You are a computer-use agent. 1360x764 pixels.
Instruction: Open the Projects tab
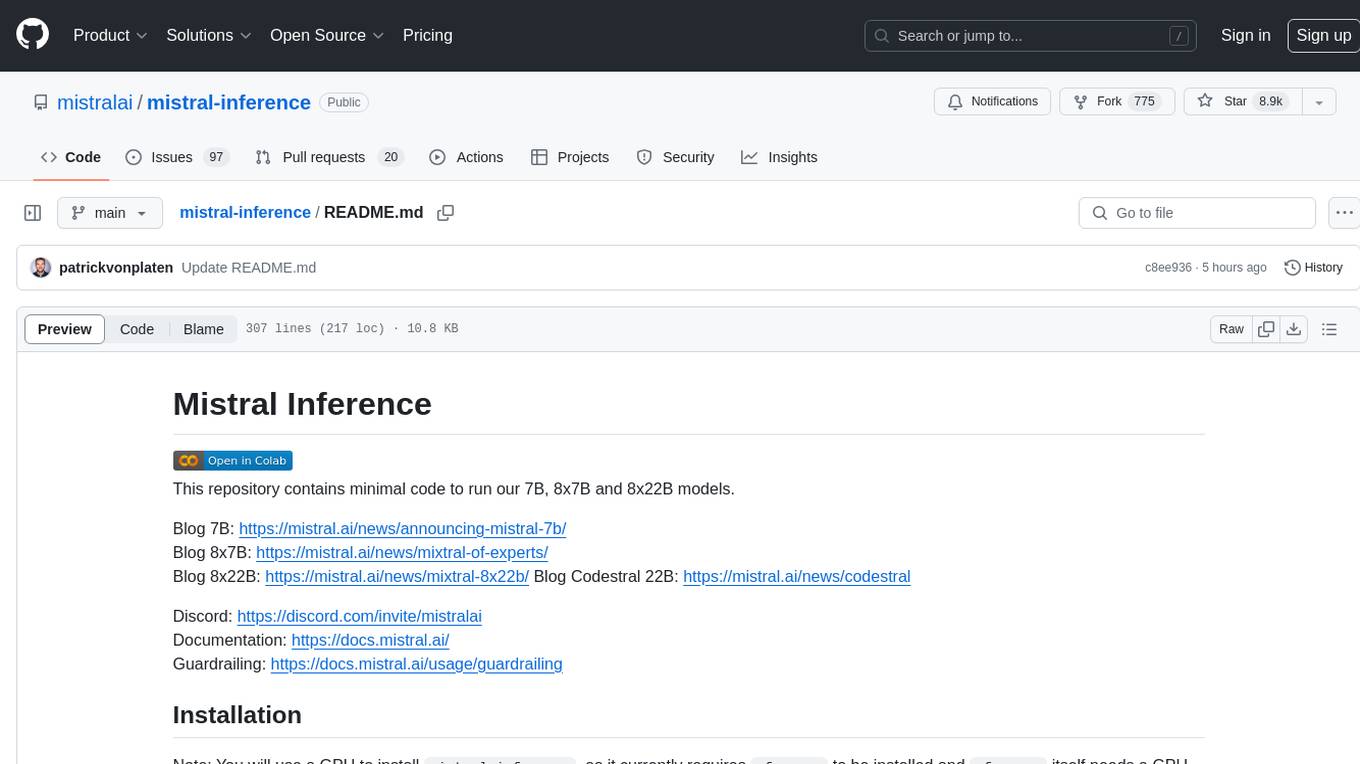point(570,157)
